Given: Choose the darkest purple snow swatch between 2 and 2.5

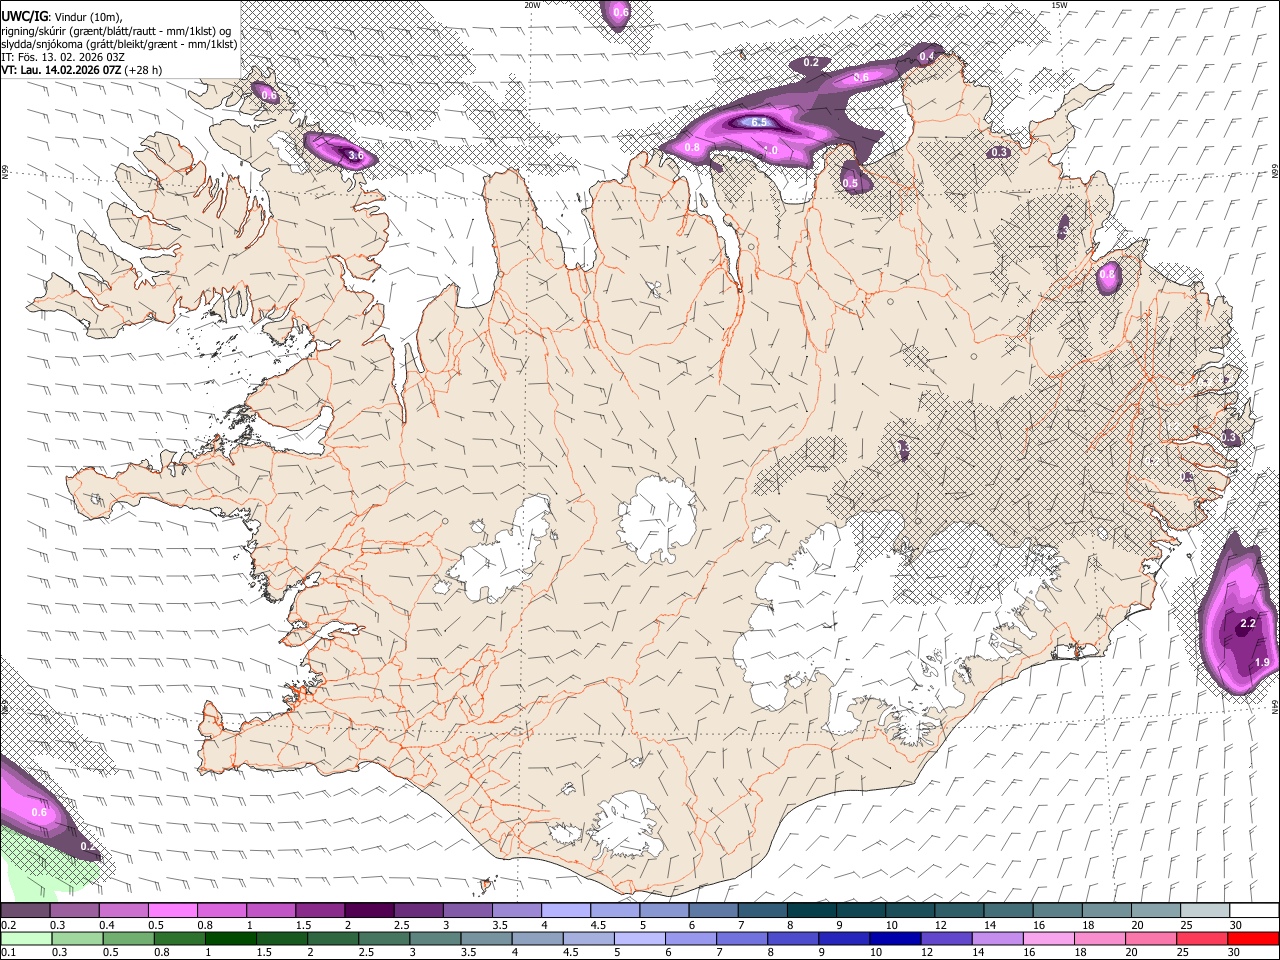Looking at the screenshot, I should pyautogui.click(x=369, y=910).
